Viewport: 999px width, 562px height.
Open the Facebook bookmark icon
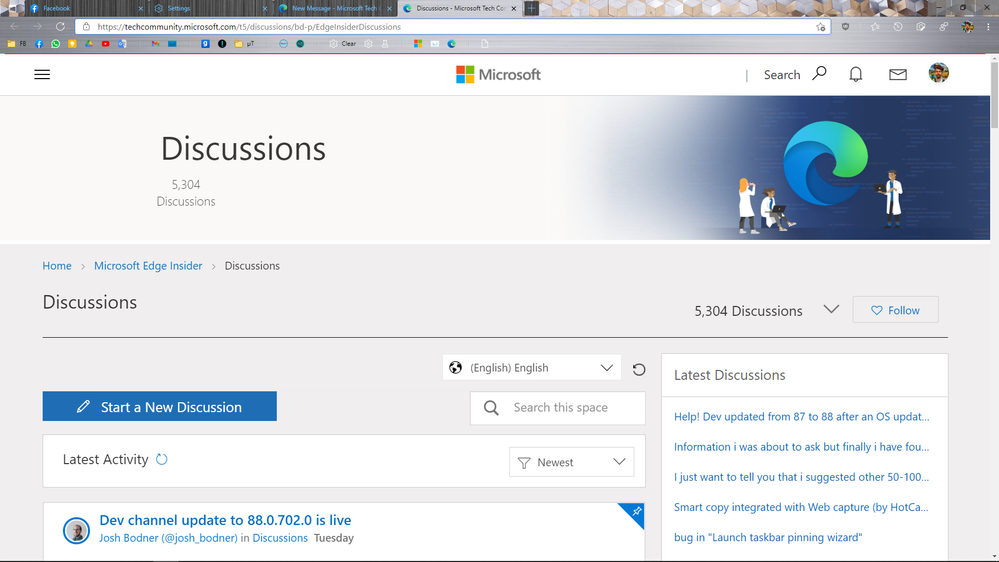pos(39,44)
